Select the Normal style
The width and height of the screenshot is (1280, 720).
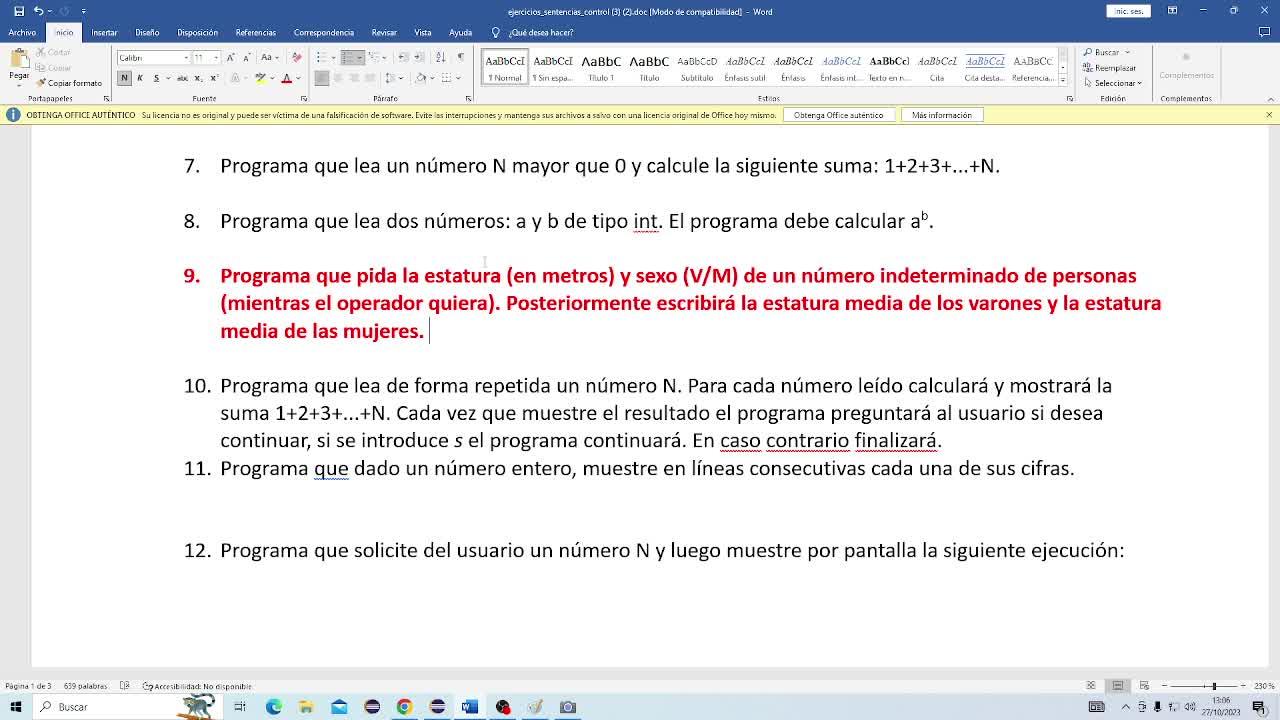click(x=505, y=67)
